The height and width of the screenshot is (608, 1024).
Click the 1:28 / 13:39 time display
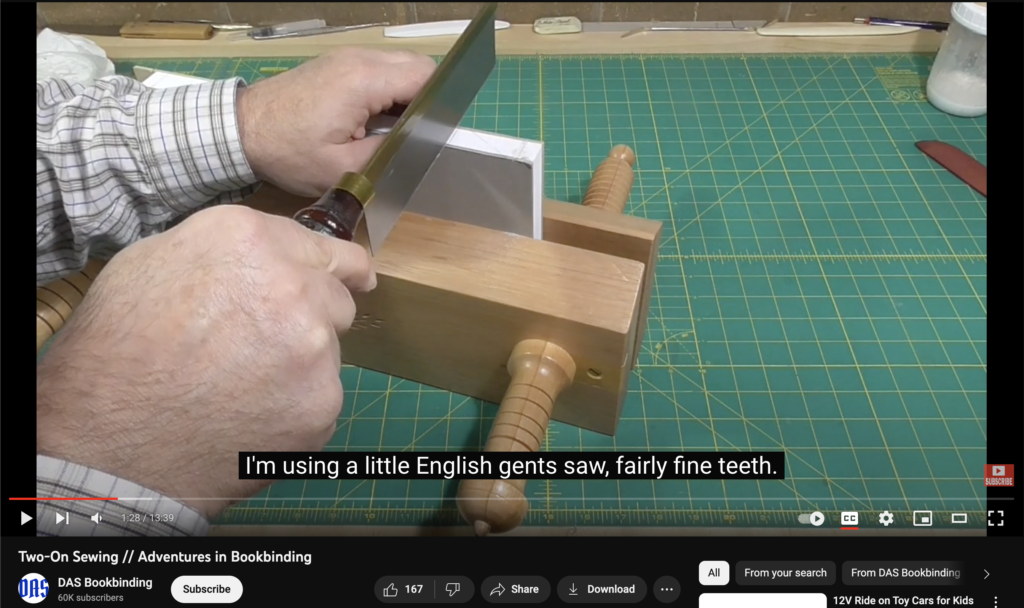(148, 518)
